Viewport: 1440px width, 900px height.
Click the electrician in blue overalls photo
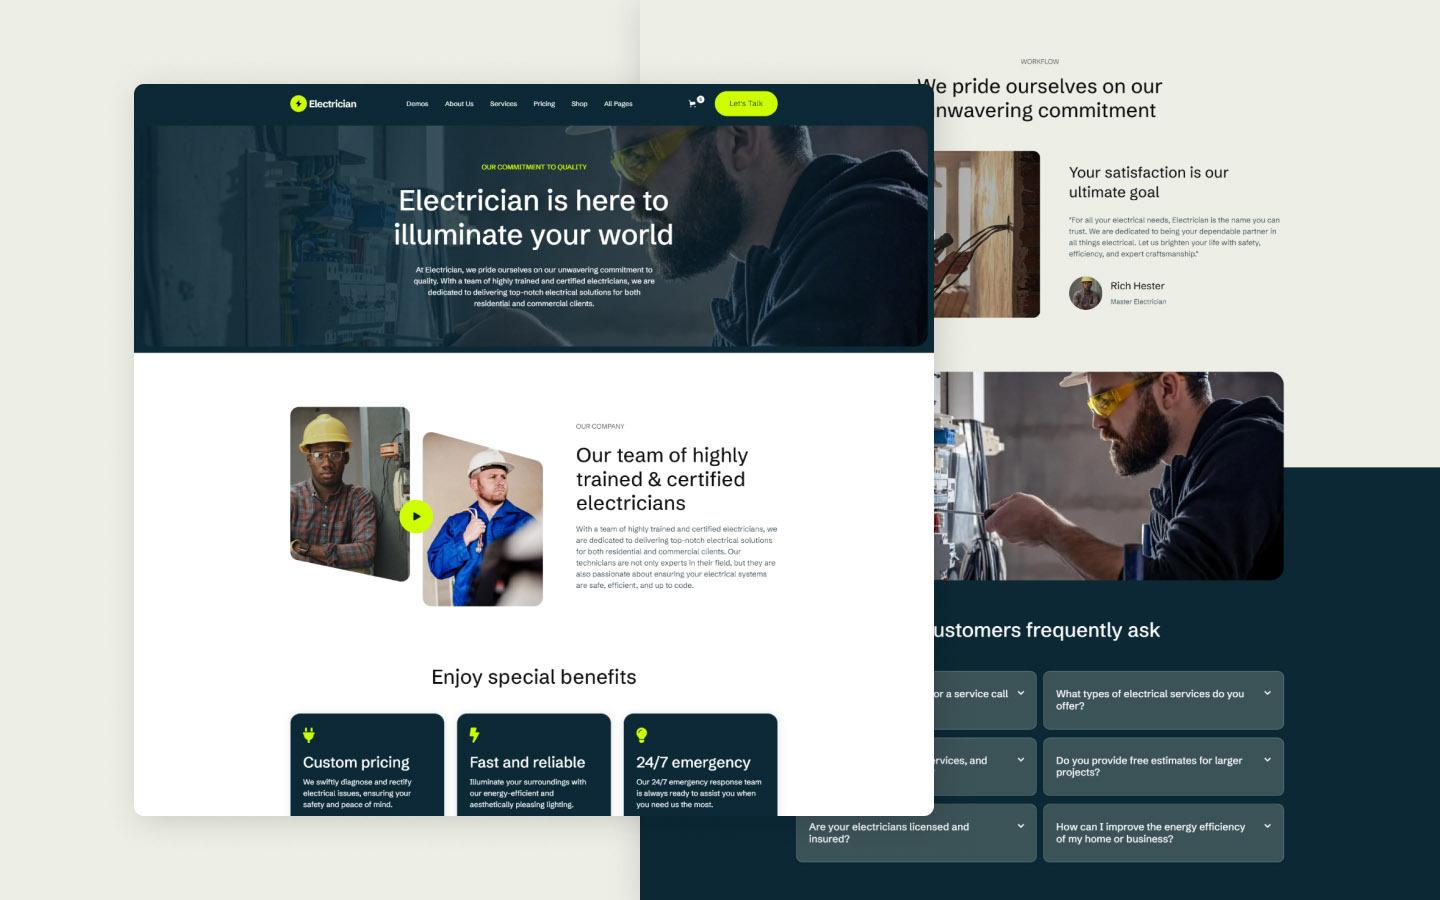(x=483, y=519)
